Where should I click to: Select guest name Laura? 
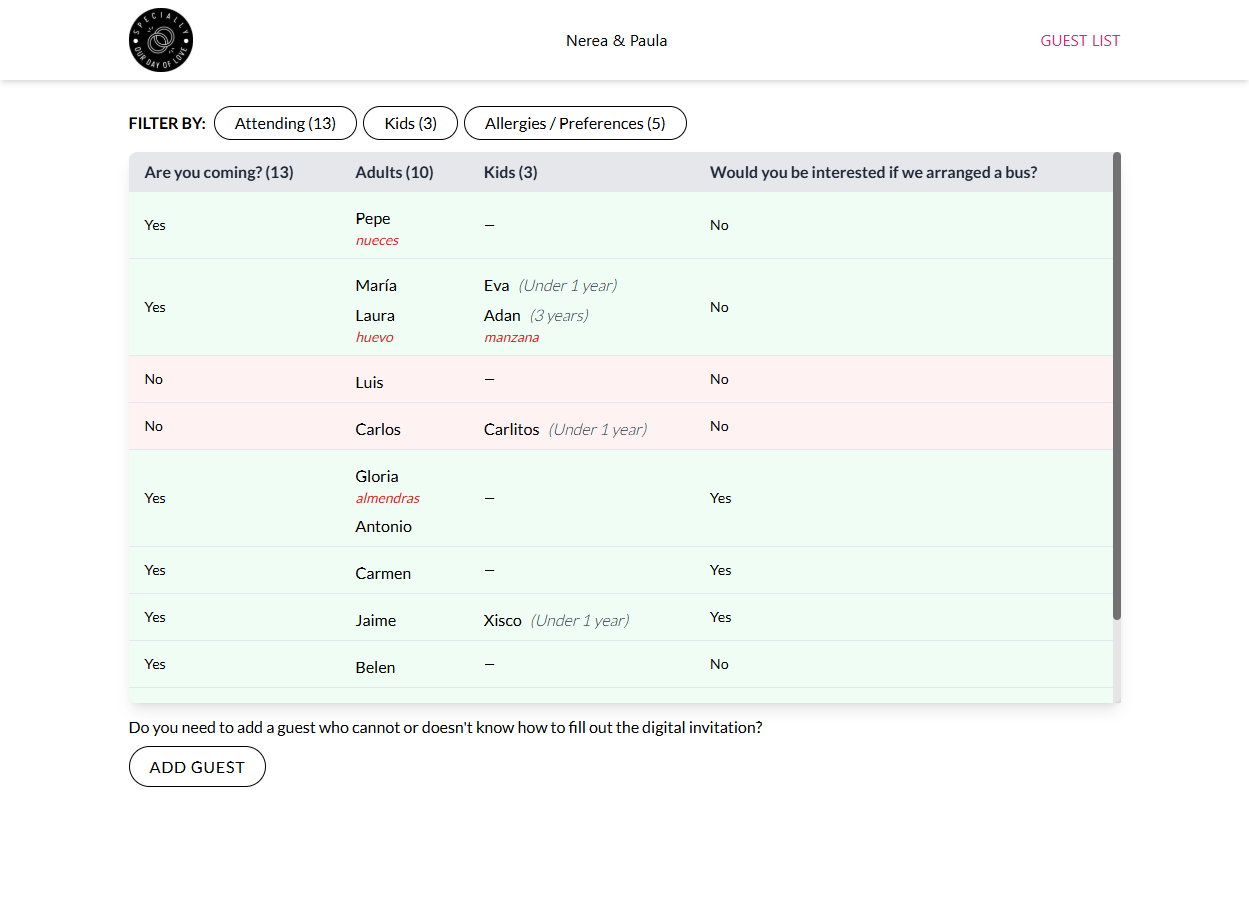click(375, 316)
